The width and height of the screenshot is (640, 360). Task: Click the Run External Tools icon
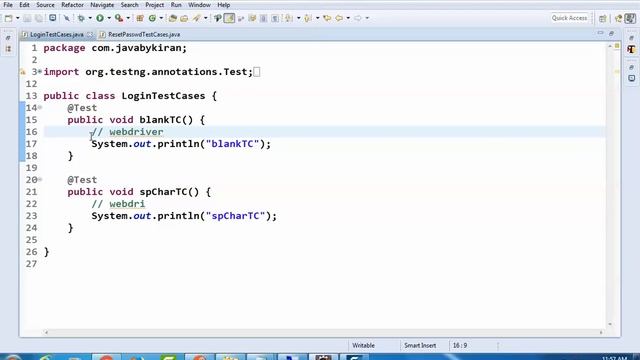point(119,18)
